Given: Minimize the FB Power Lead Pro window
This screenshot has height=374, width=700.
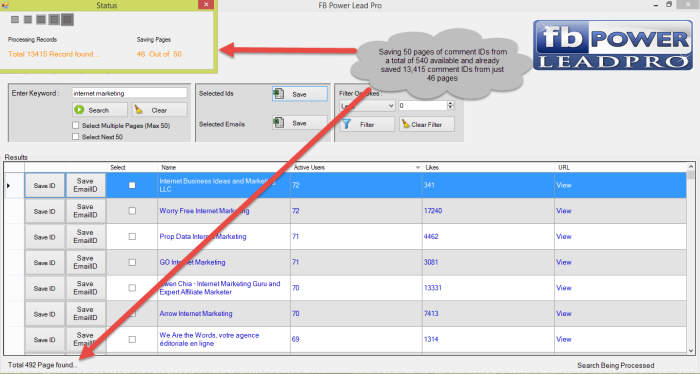Looking at the screenshot, I should [656, 5].
